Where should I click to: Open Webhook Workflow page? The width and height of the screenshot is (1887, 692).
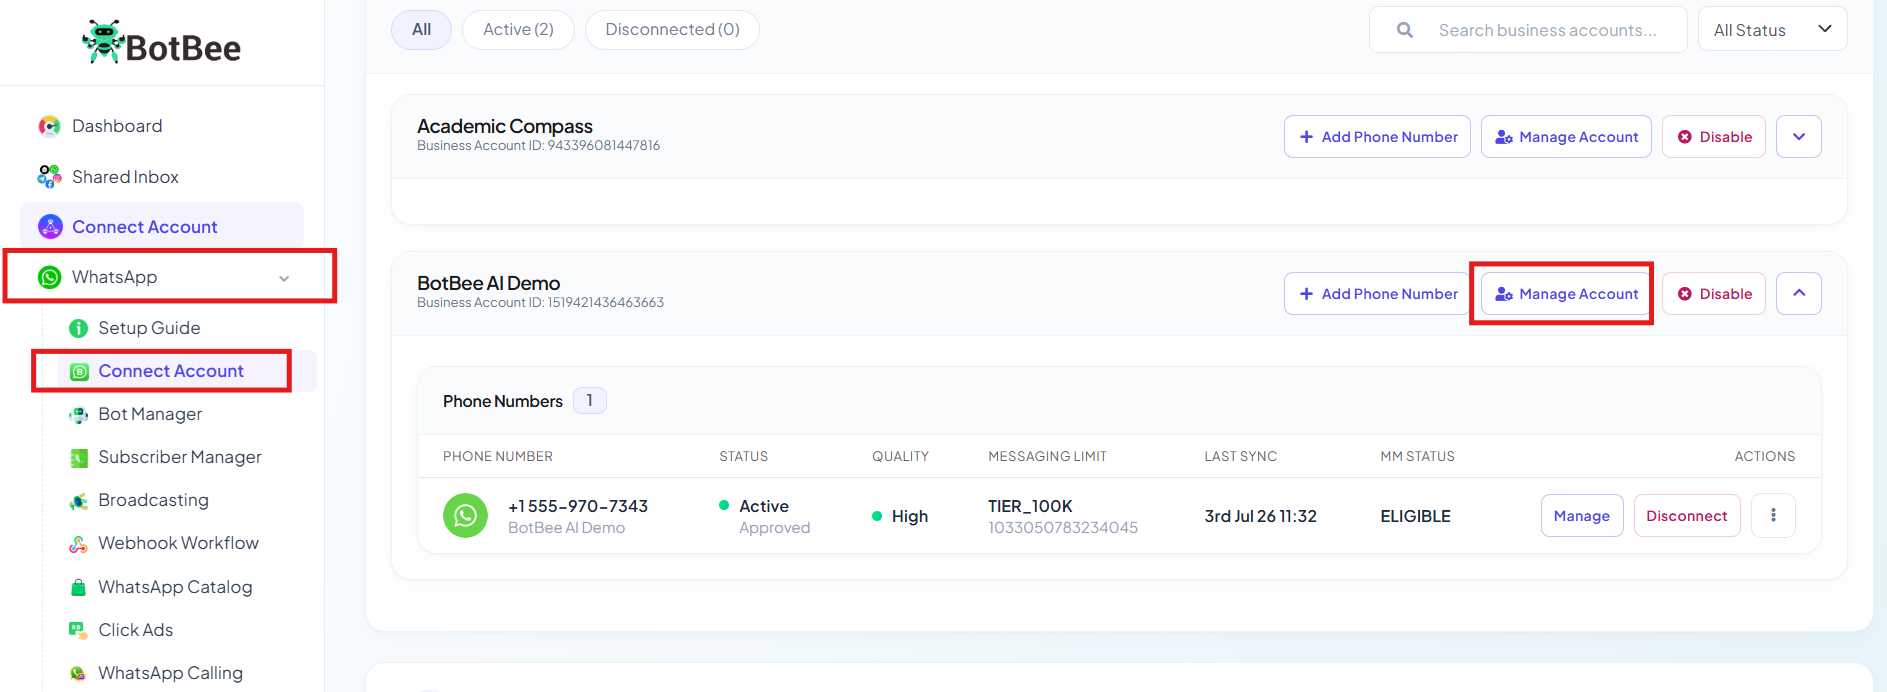click(179, 543)
